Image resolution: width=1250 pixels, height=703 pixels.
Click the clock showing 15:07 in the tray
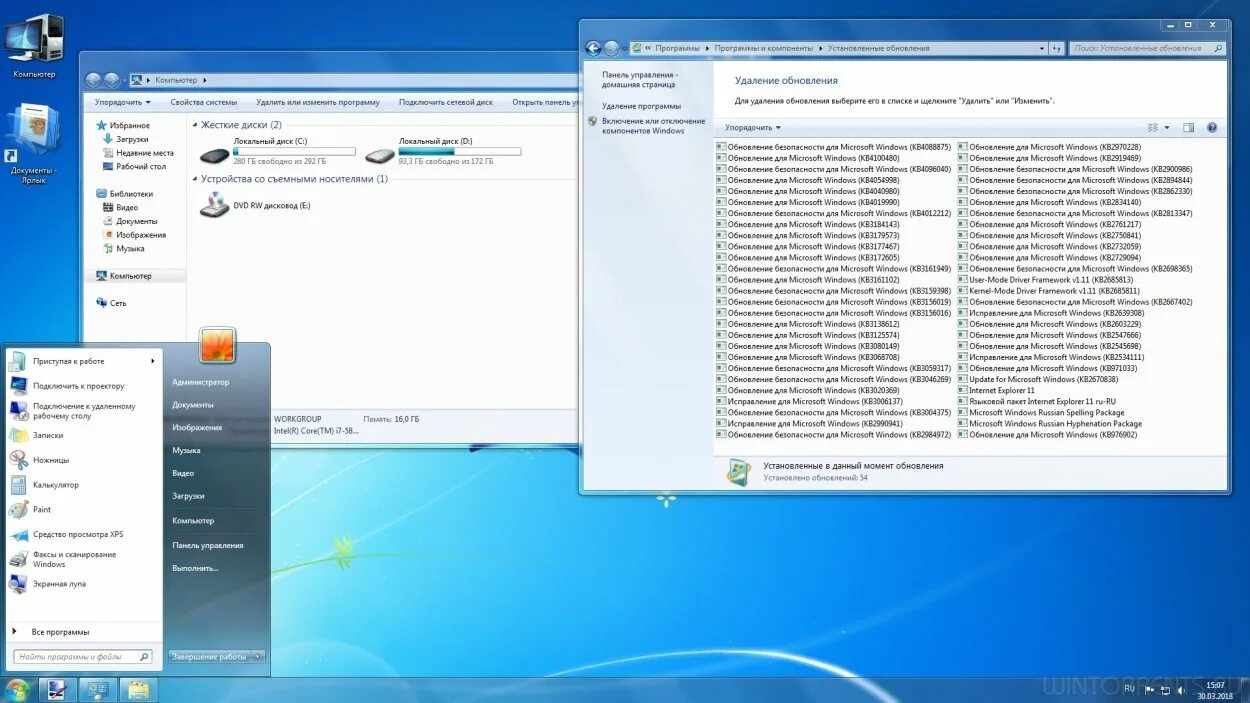tap(1215, 685)
